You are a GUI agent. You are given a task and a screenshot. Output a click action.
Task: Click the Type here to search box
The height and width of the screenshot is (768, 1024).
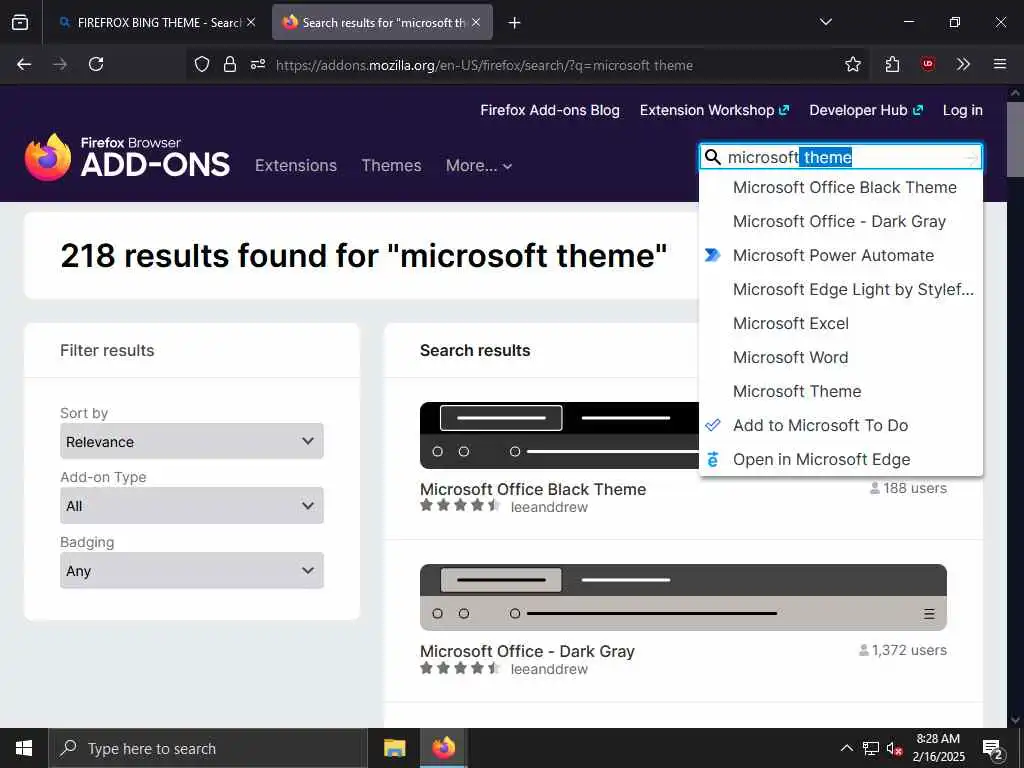208,748
